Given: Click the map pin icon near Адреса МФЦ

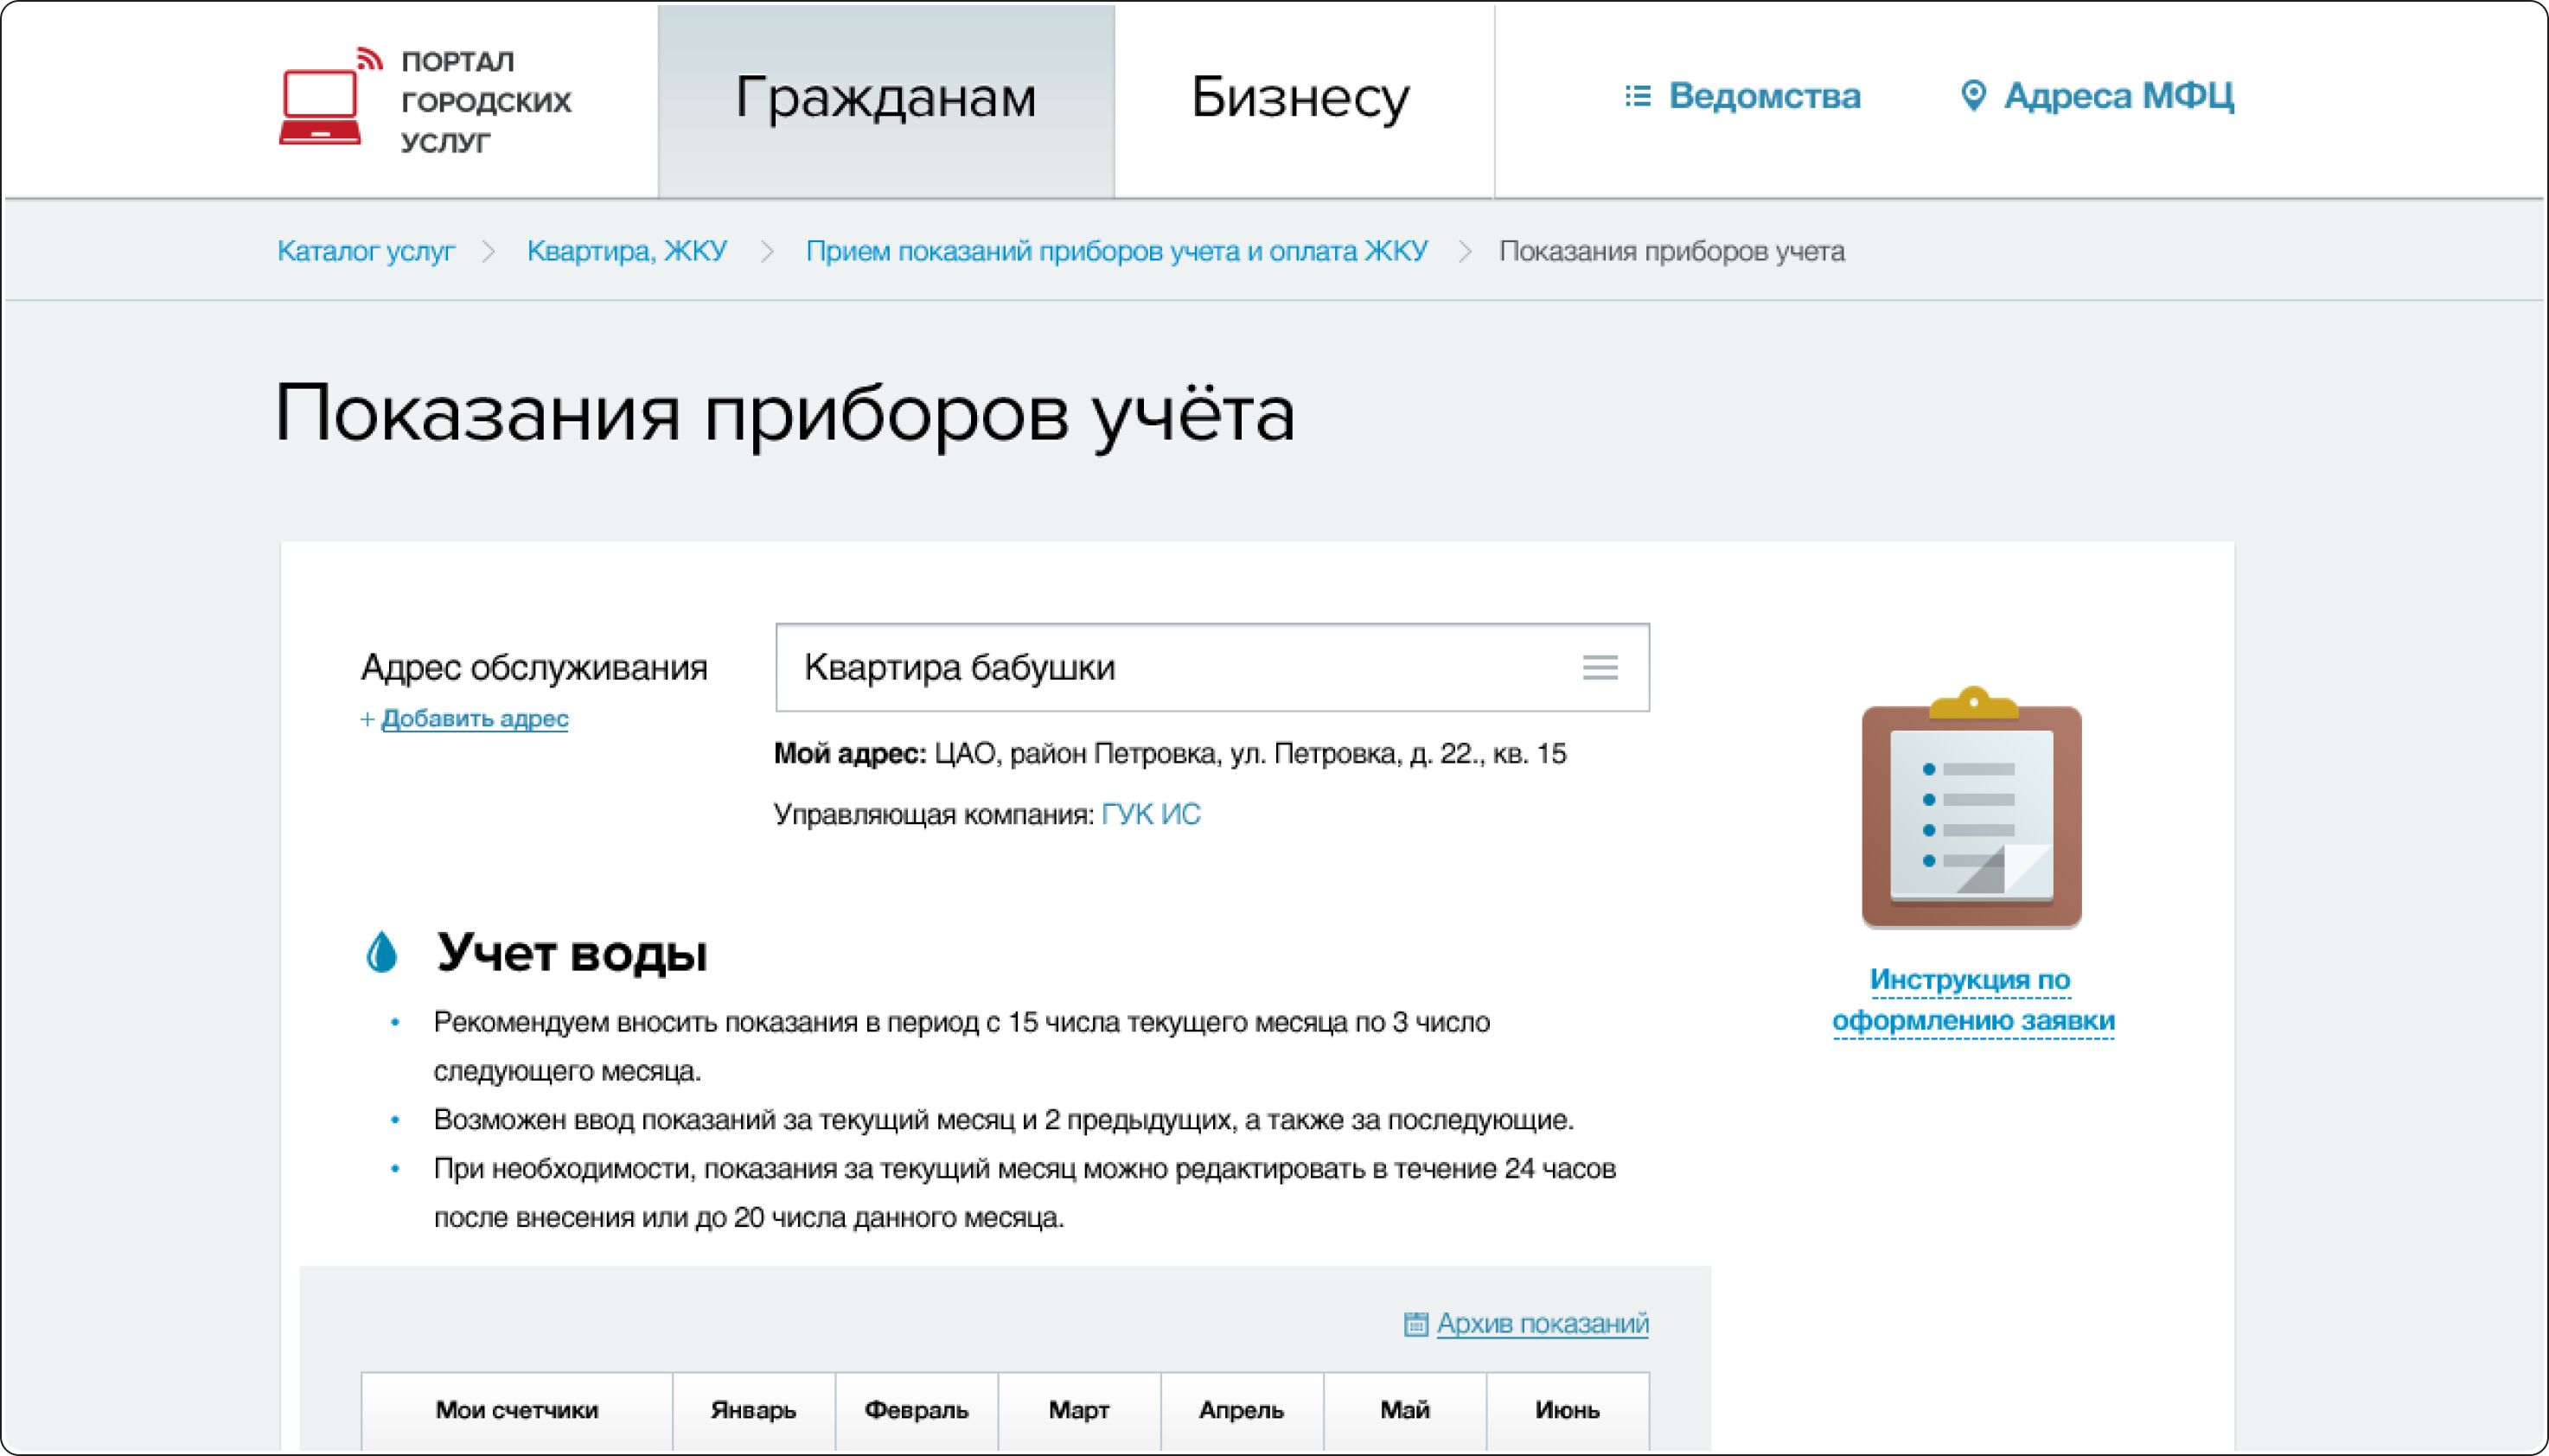Looking at the screenshot, I should 1972,96.
